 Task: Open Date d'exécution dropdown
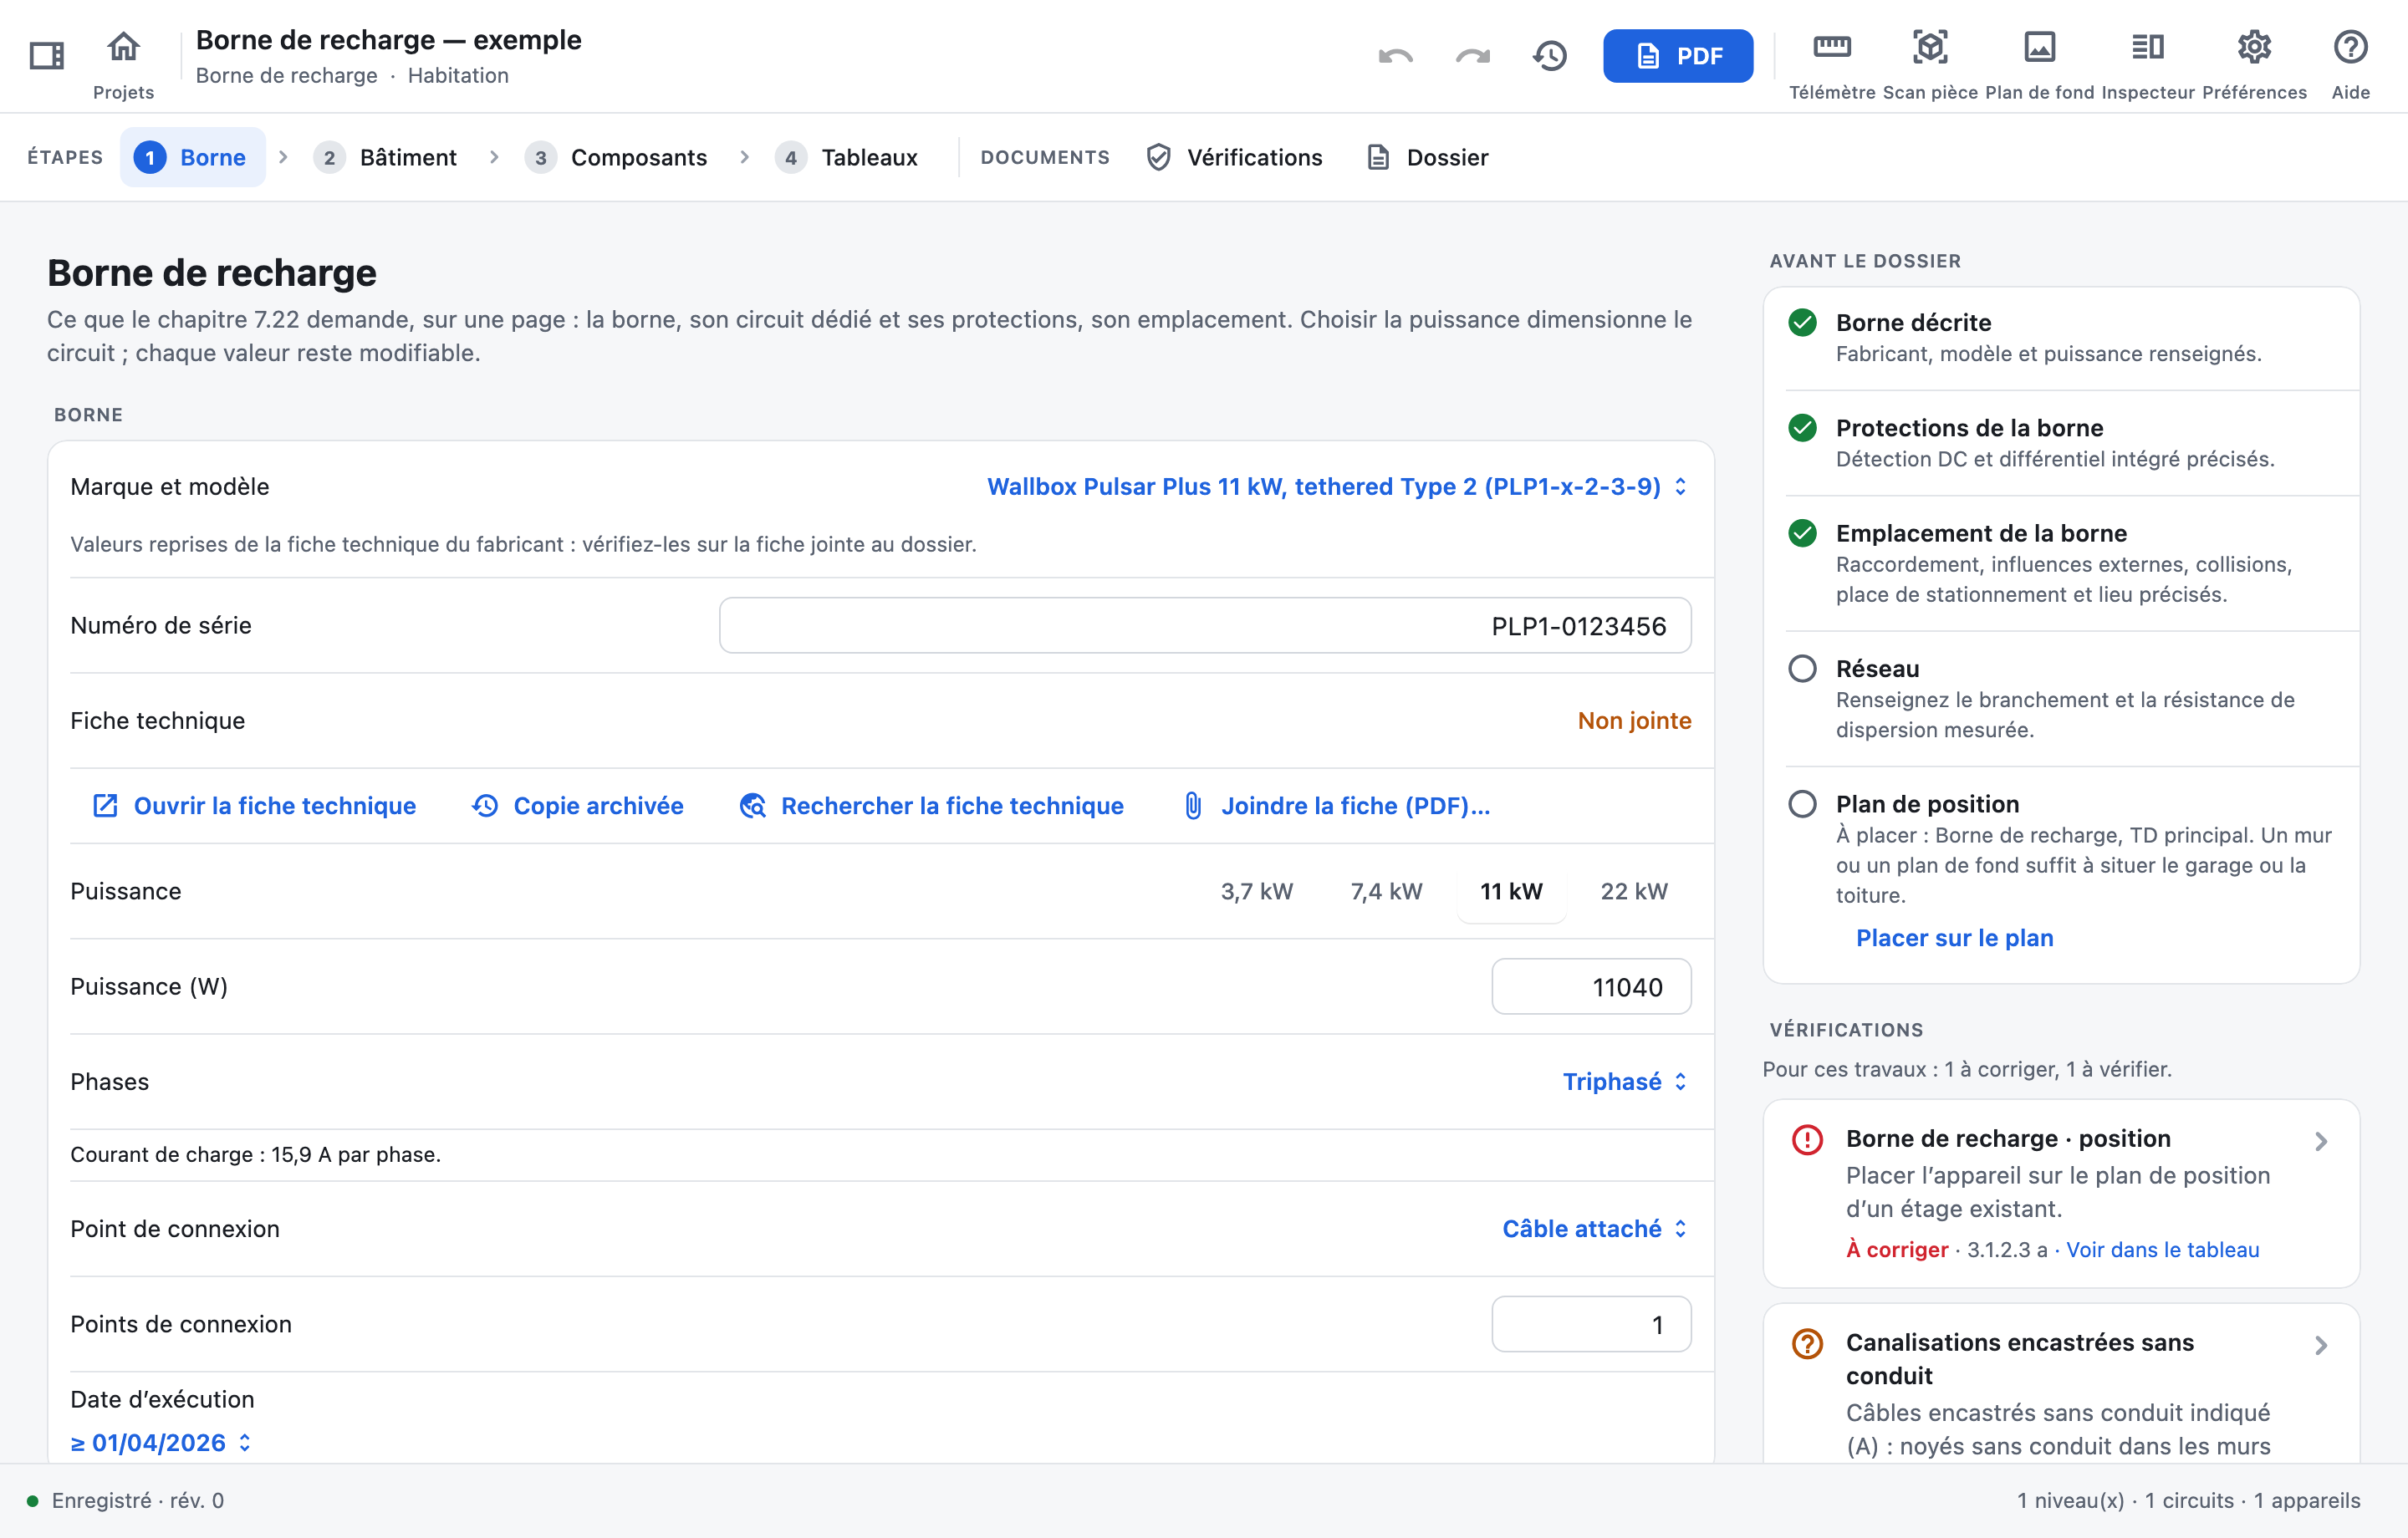[160, 1443]
